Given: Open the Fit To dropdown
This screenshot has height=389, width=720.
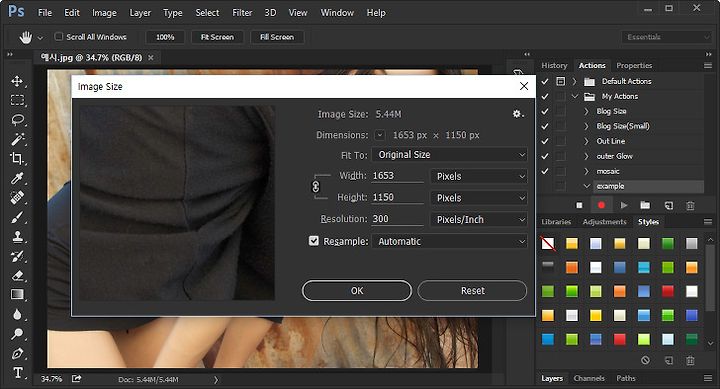Looking at the screenshot, I should coord(450,155).
